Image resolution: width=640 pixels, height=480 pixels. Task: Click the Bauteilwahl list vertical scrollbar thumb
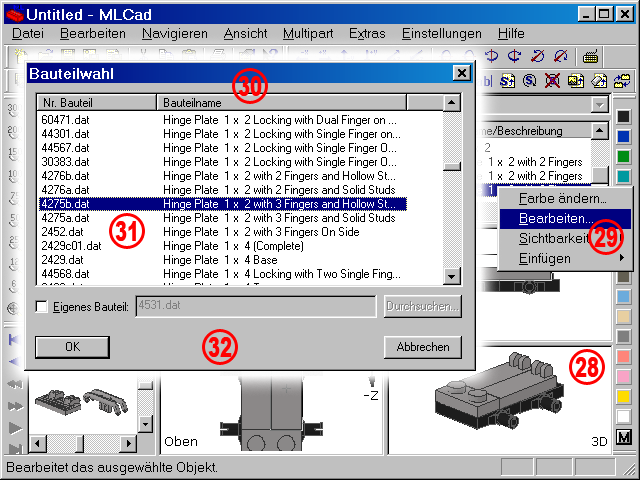(x=451, y=166)
